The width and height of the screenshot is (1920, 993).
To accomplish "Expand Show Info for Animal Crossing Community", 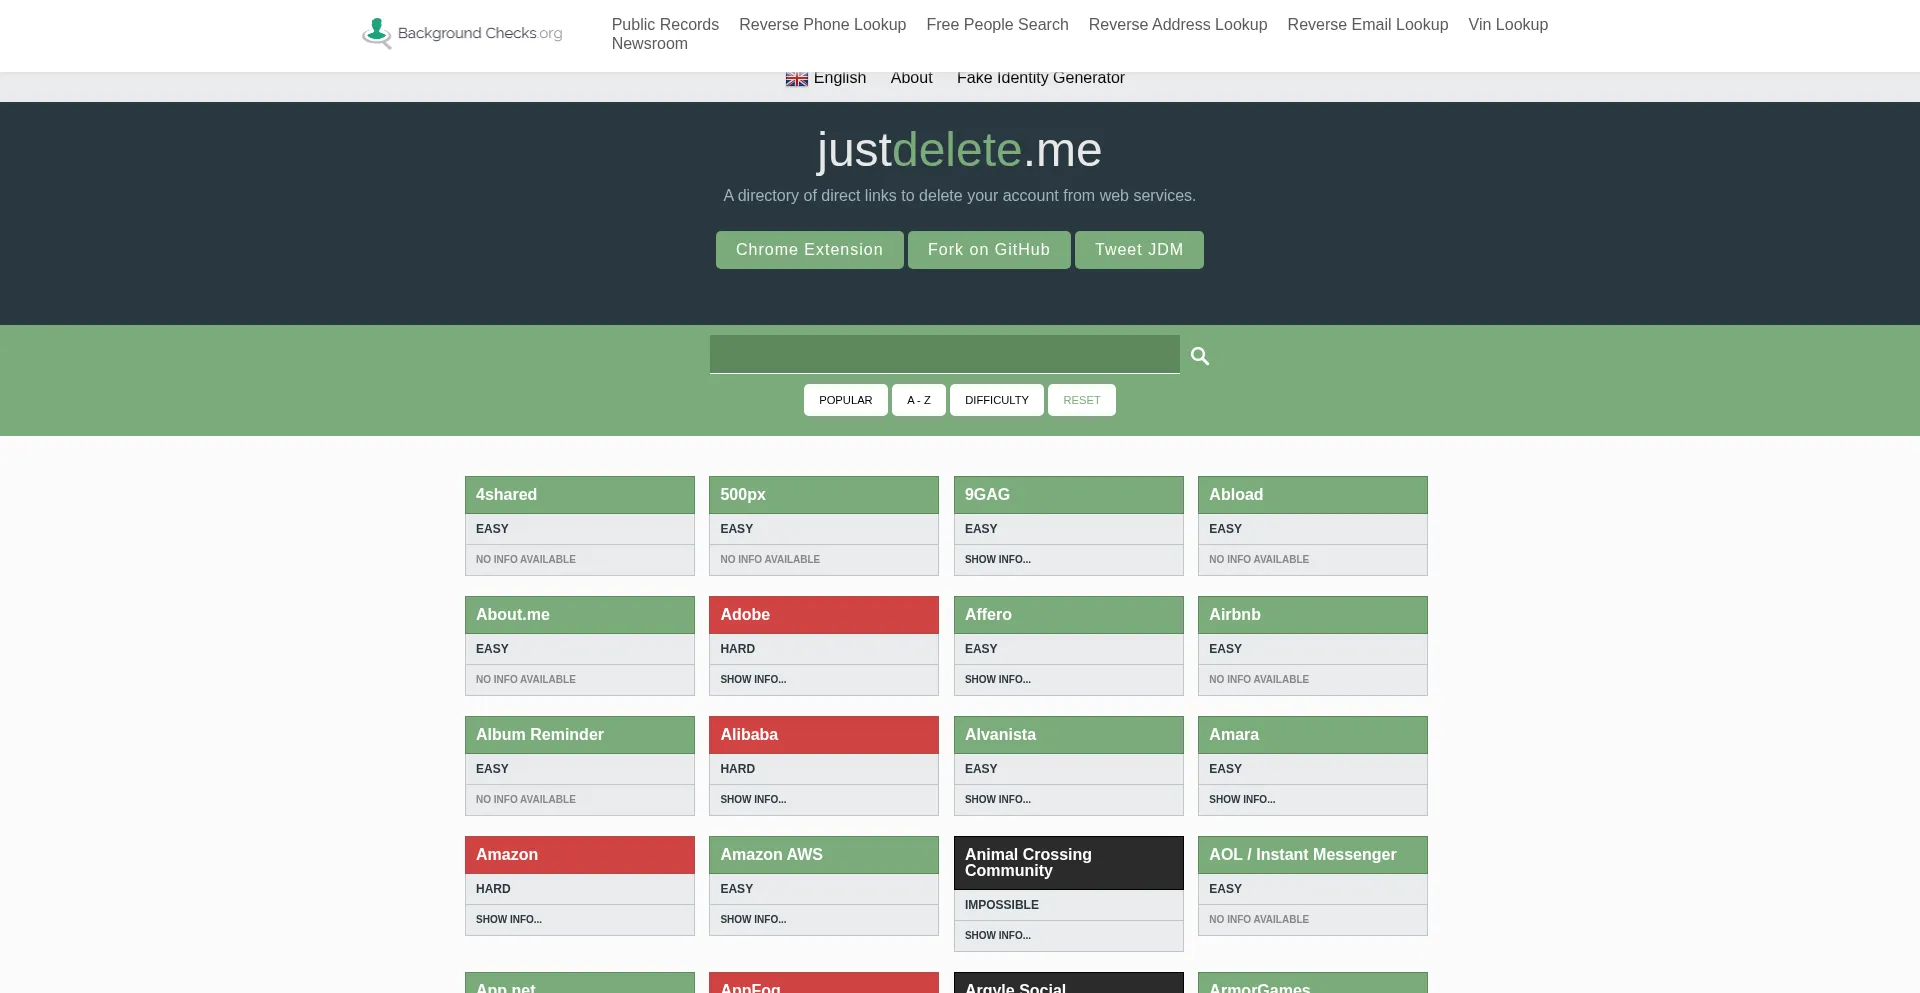I will pyautogui.click(x=997, y=936).
